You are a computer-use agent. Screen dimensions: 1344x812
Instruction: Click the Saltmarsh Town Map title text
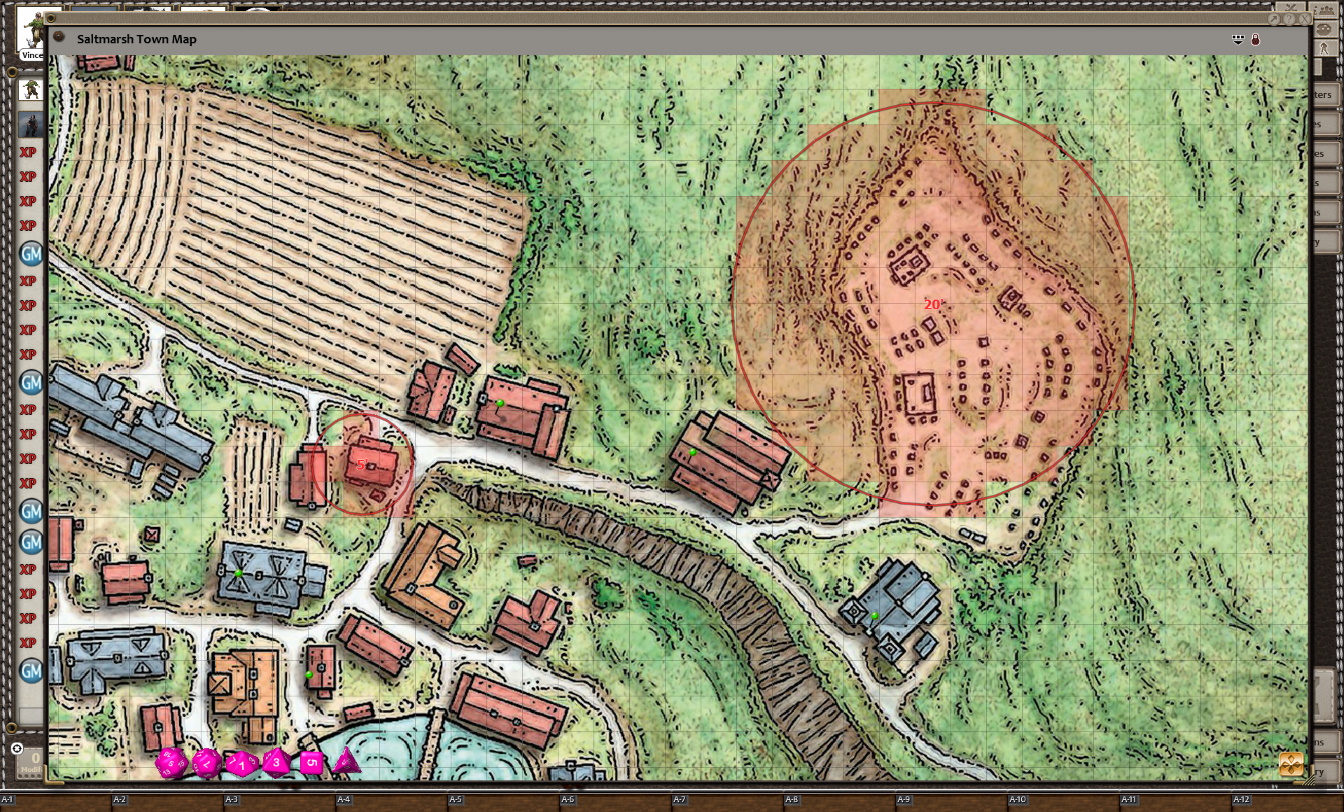click(137, 39)
